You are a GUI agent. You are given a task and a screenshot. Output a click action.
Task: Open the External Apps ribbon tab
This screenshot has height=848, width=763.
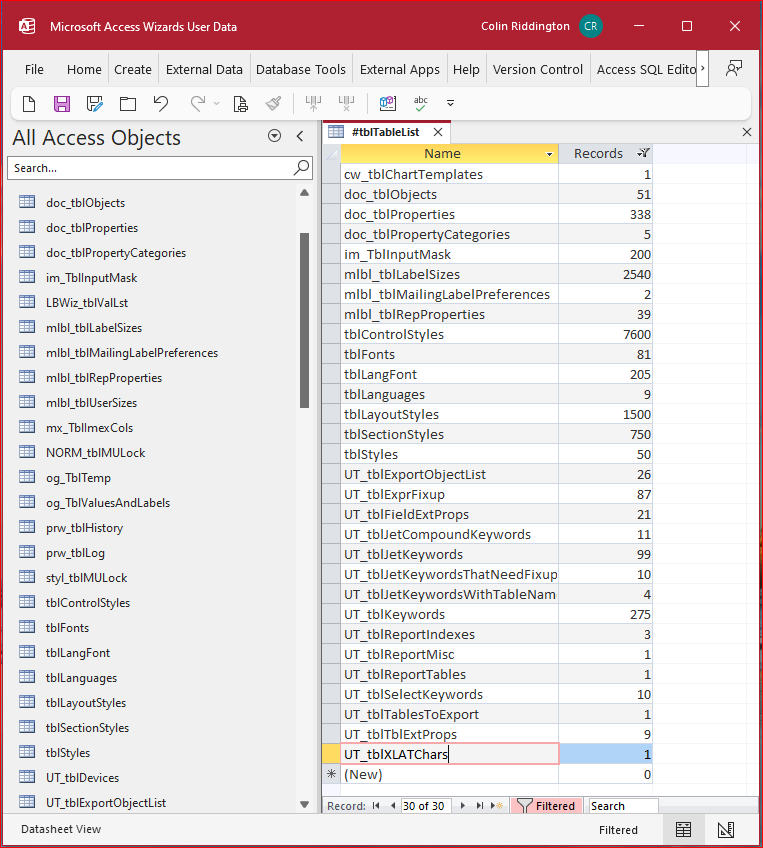pos(400,69)
